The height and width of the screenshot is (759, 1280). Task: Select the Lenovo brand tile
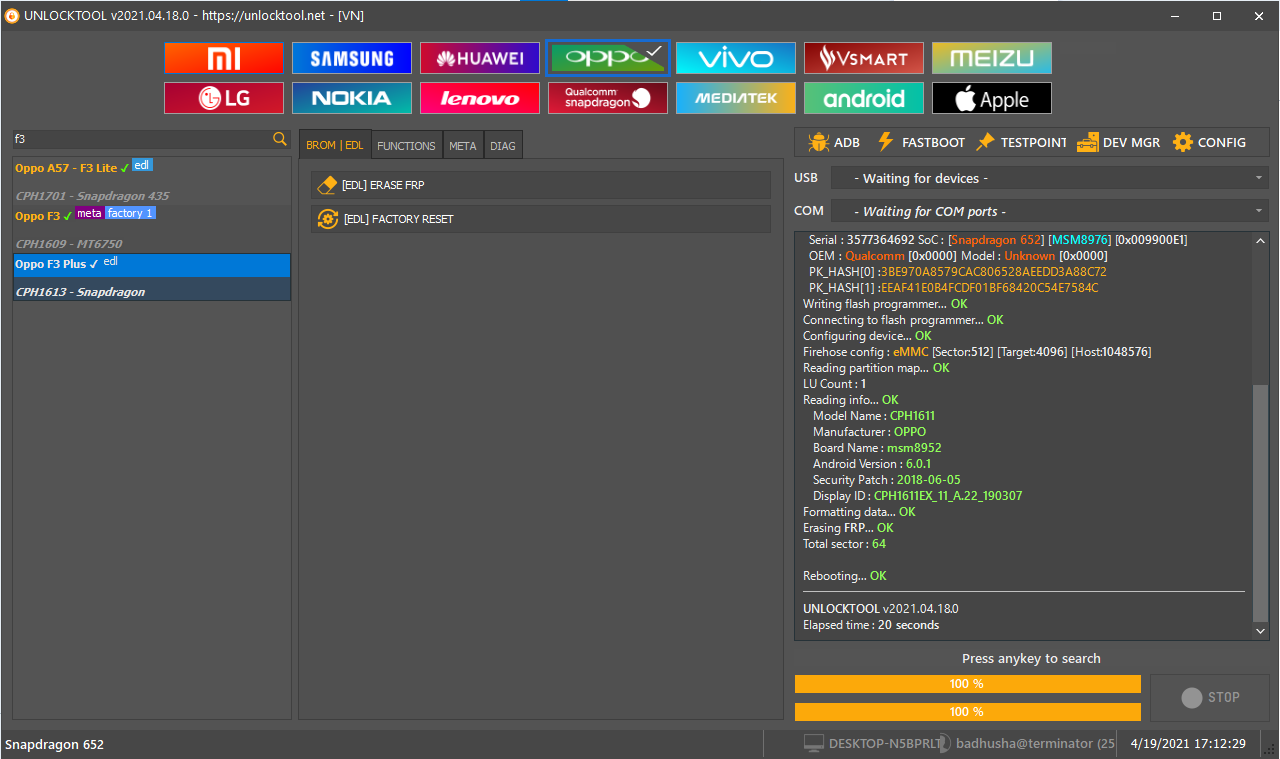(480, 98)
